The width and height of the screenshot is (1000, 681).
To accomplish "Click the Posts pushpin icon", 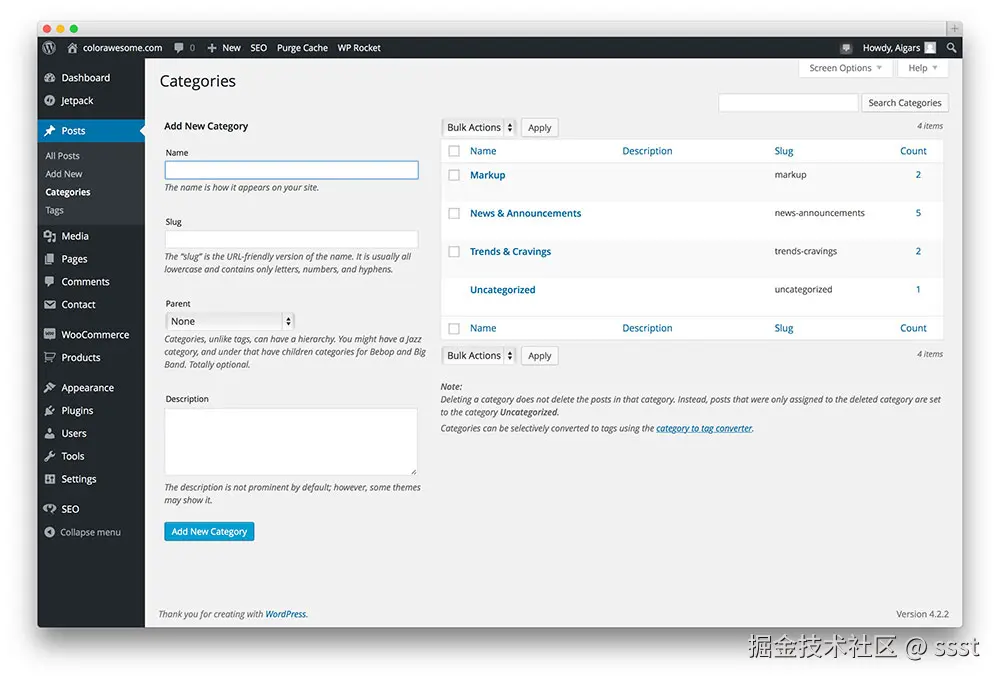I will coord(50,131).
